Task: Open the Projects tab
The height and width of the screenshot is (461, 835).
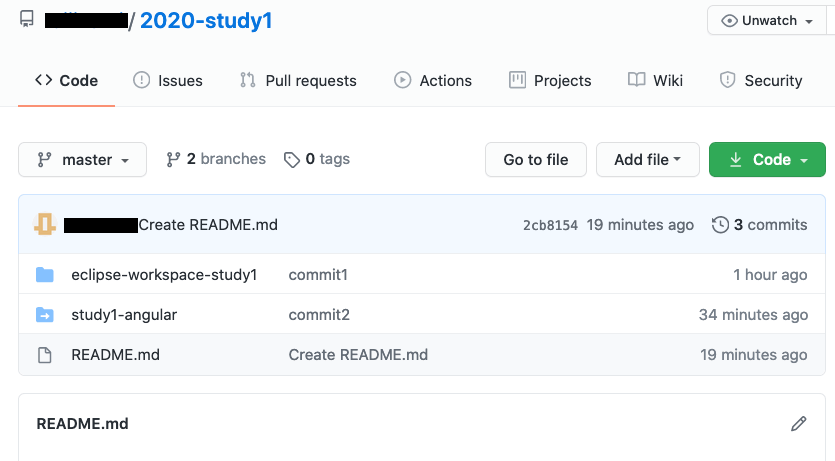Action: pyautogui.click(x=550, y=80)
